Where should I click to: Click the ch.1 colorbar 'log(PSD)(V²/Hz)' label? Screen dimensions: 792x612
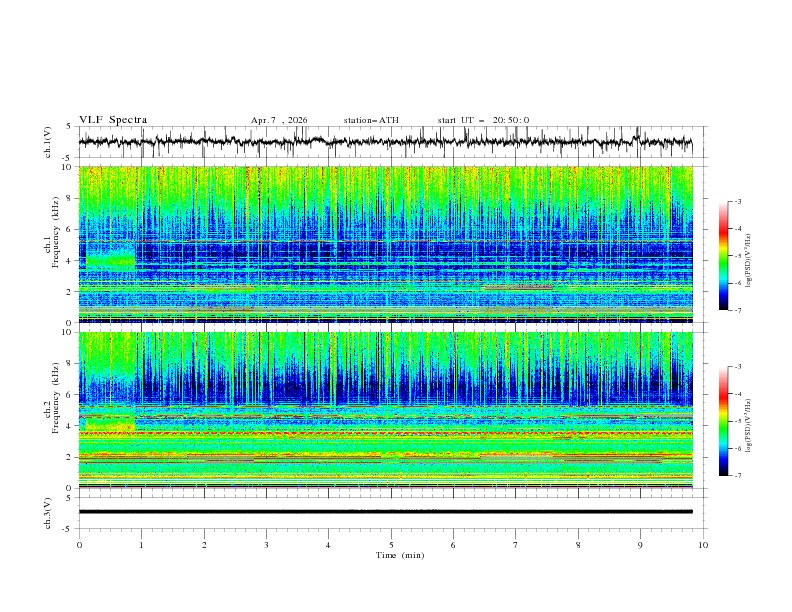click(x=749, y=261)
